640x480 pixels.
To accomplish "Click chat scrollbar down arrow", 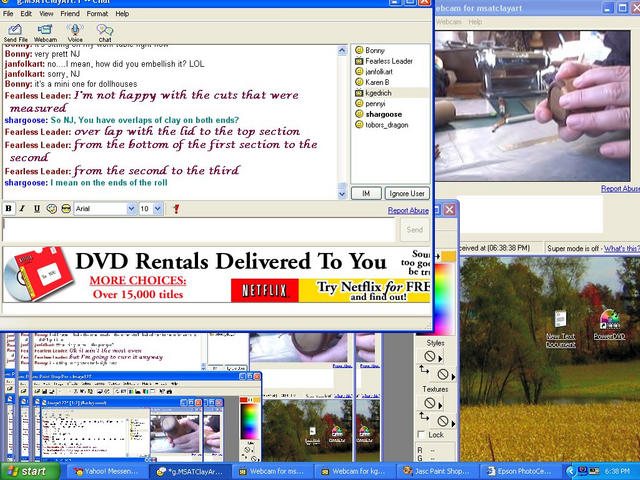I will click(x=342, y=194).
